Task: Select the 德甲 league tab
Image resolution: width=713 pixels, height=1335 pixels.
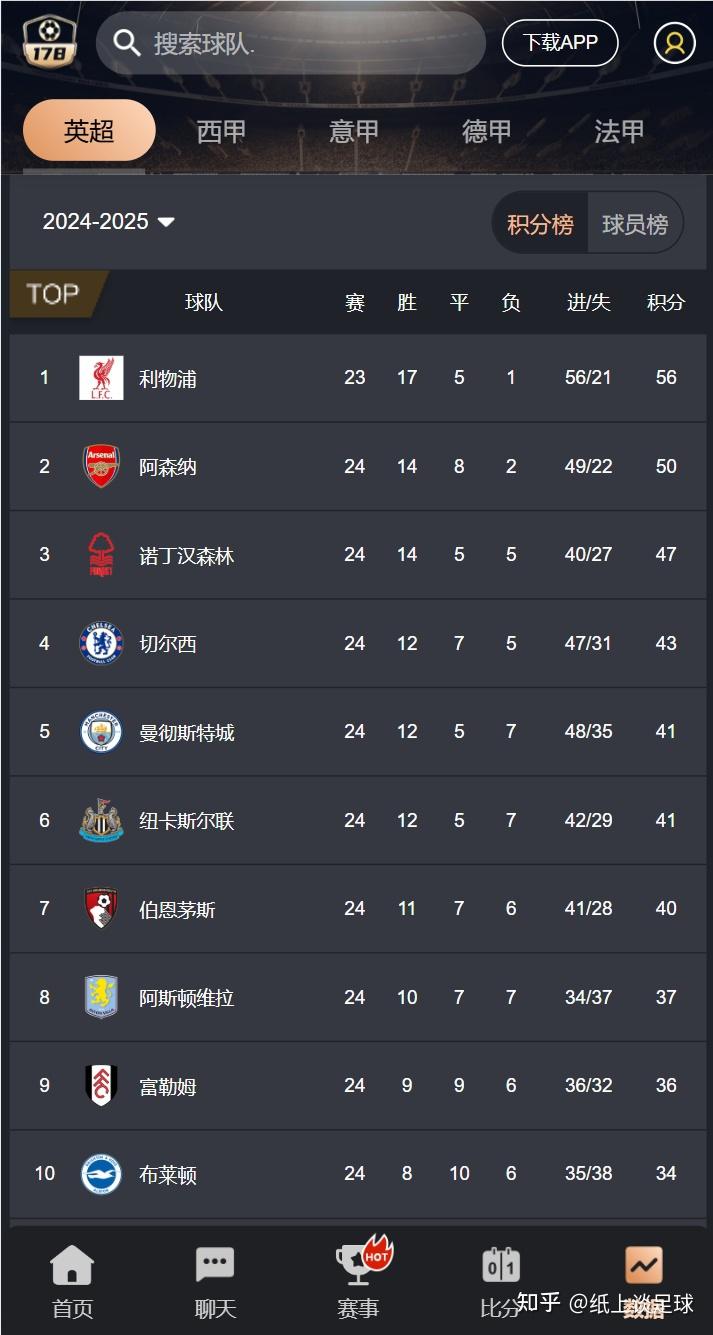Action: coord(487,131)
